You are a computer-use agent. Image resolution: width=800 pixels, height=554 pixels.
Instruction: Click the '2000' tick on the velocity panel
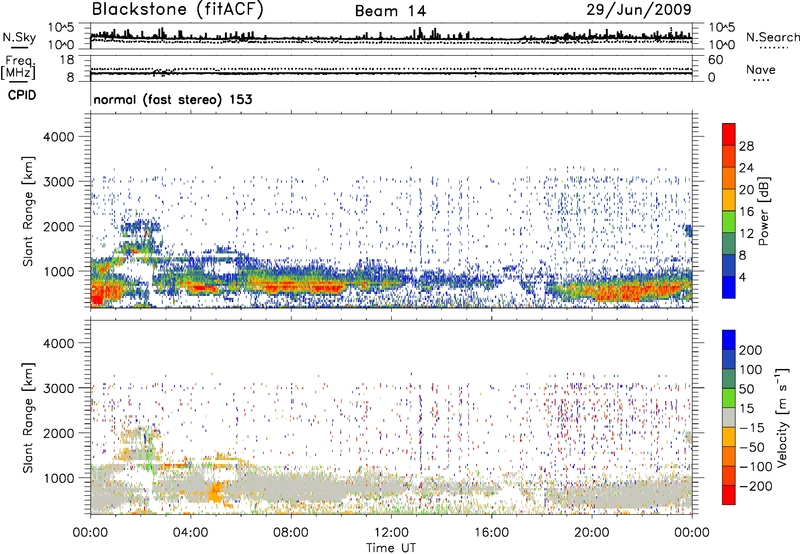coord(58,433)
